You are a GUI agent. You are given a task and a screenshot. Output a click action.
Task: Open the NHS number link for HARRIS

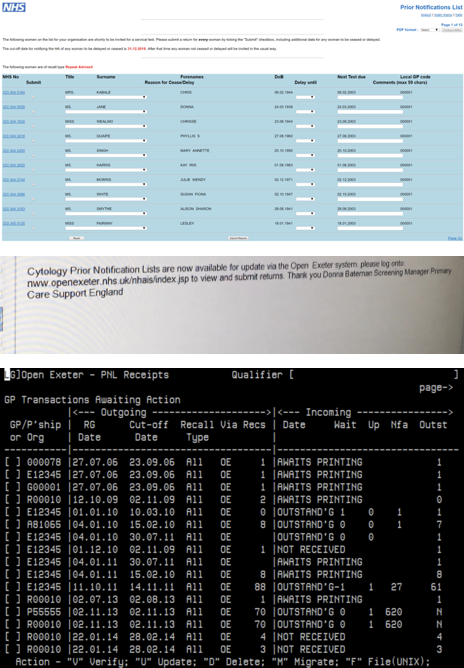pos(14,165)
